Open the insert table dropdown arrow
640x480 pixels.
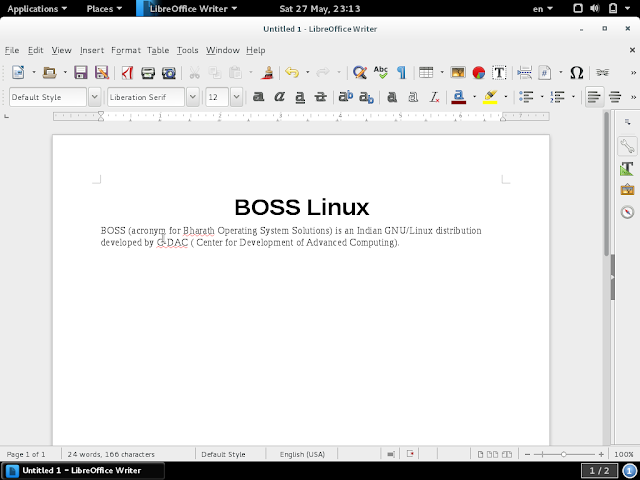(442, 73)
